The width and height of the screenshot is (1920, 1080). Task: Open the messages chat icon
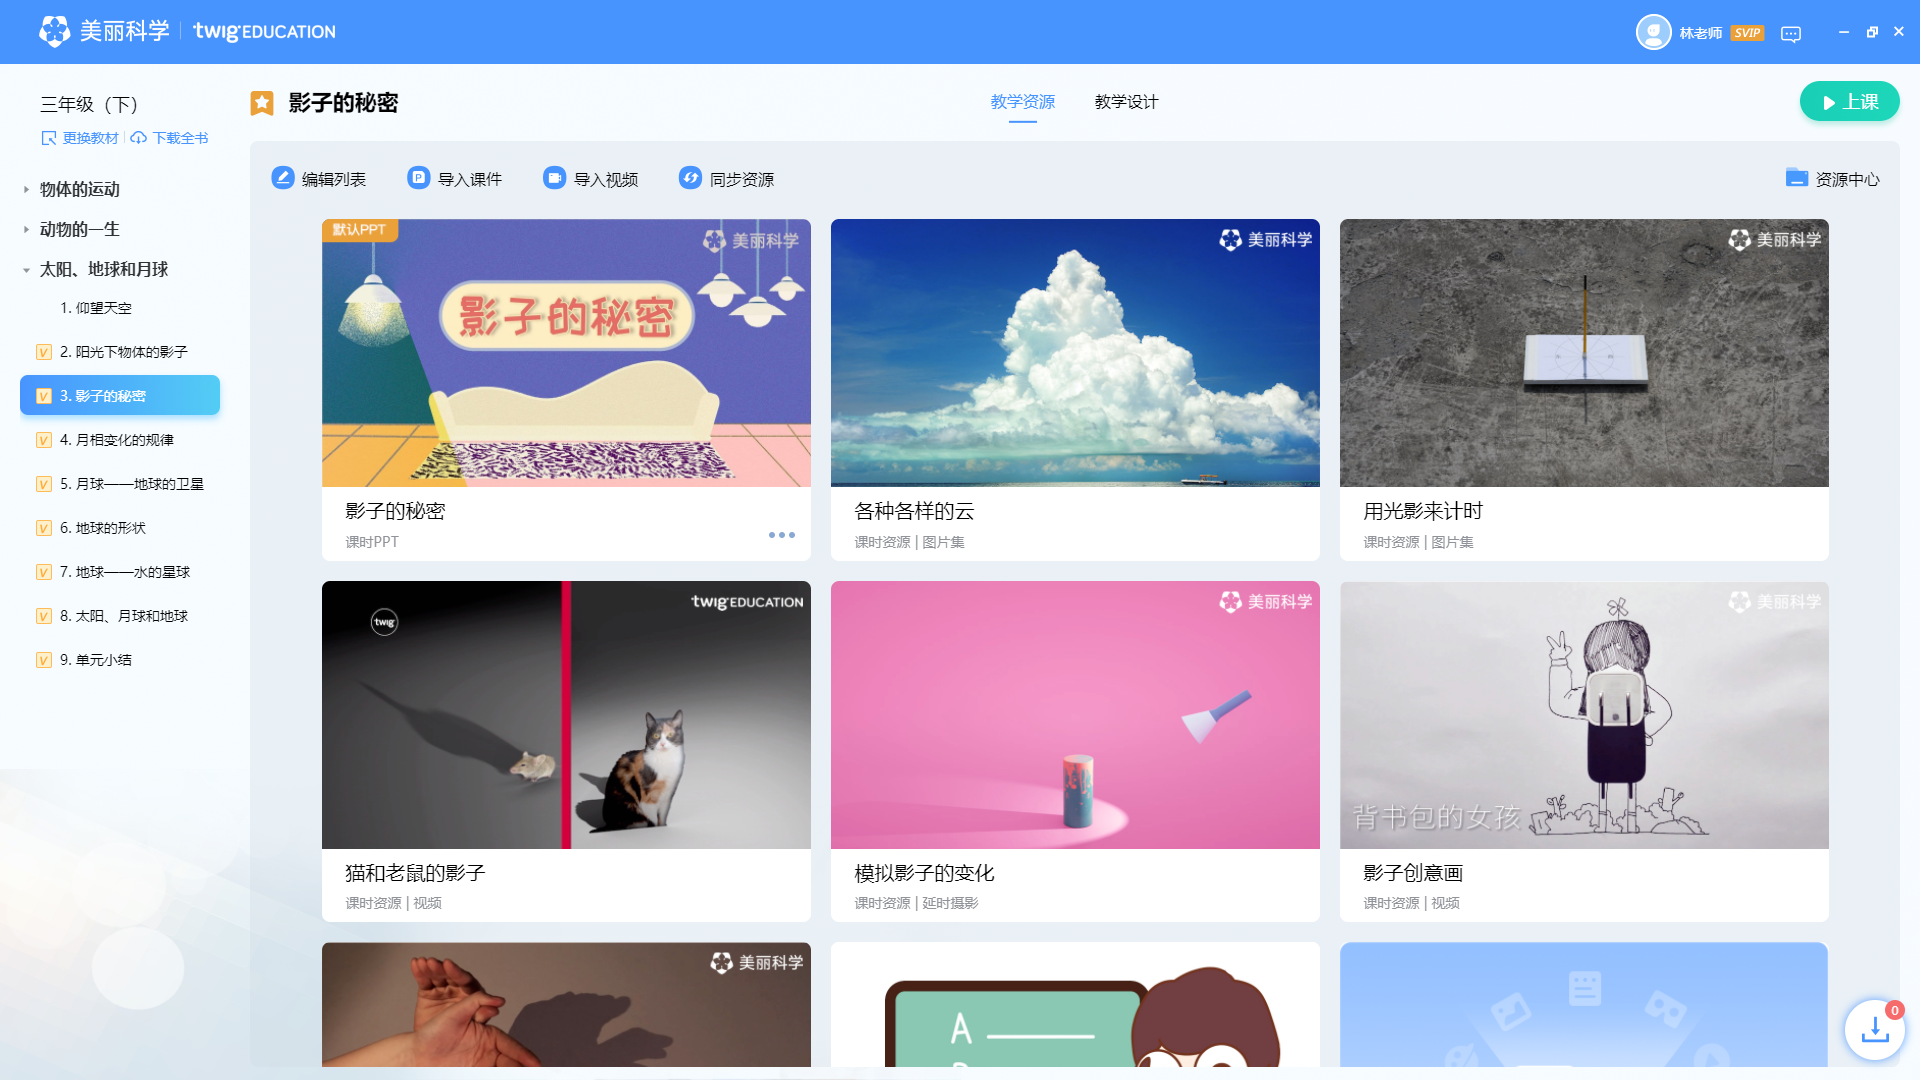[x=1791, y=34]
